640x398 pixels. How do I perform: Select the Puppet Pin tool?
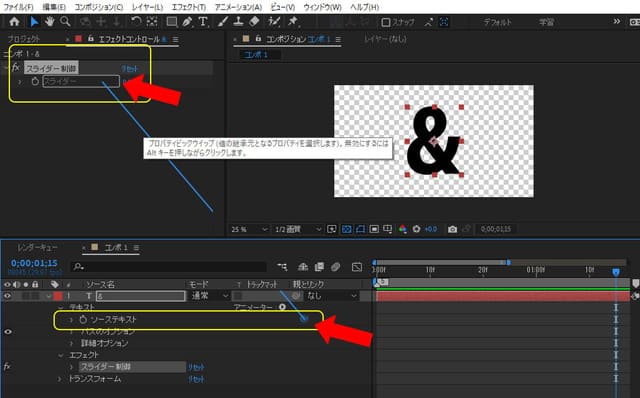pos(293,22)
